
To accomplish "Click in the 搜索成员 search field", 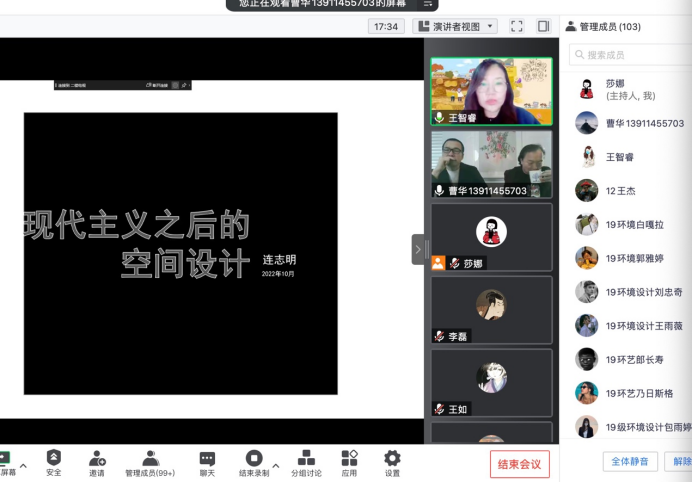I will (x=631, y=55).
